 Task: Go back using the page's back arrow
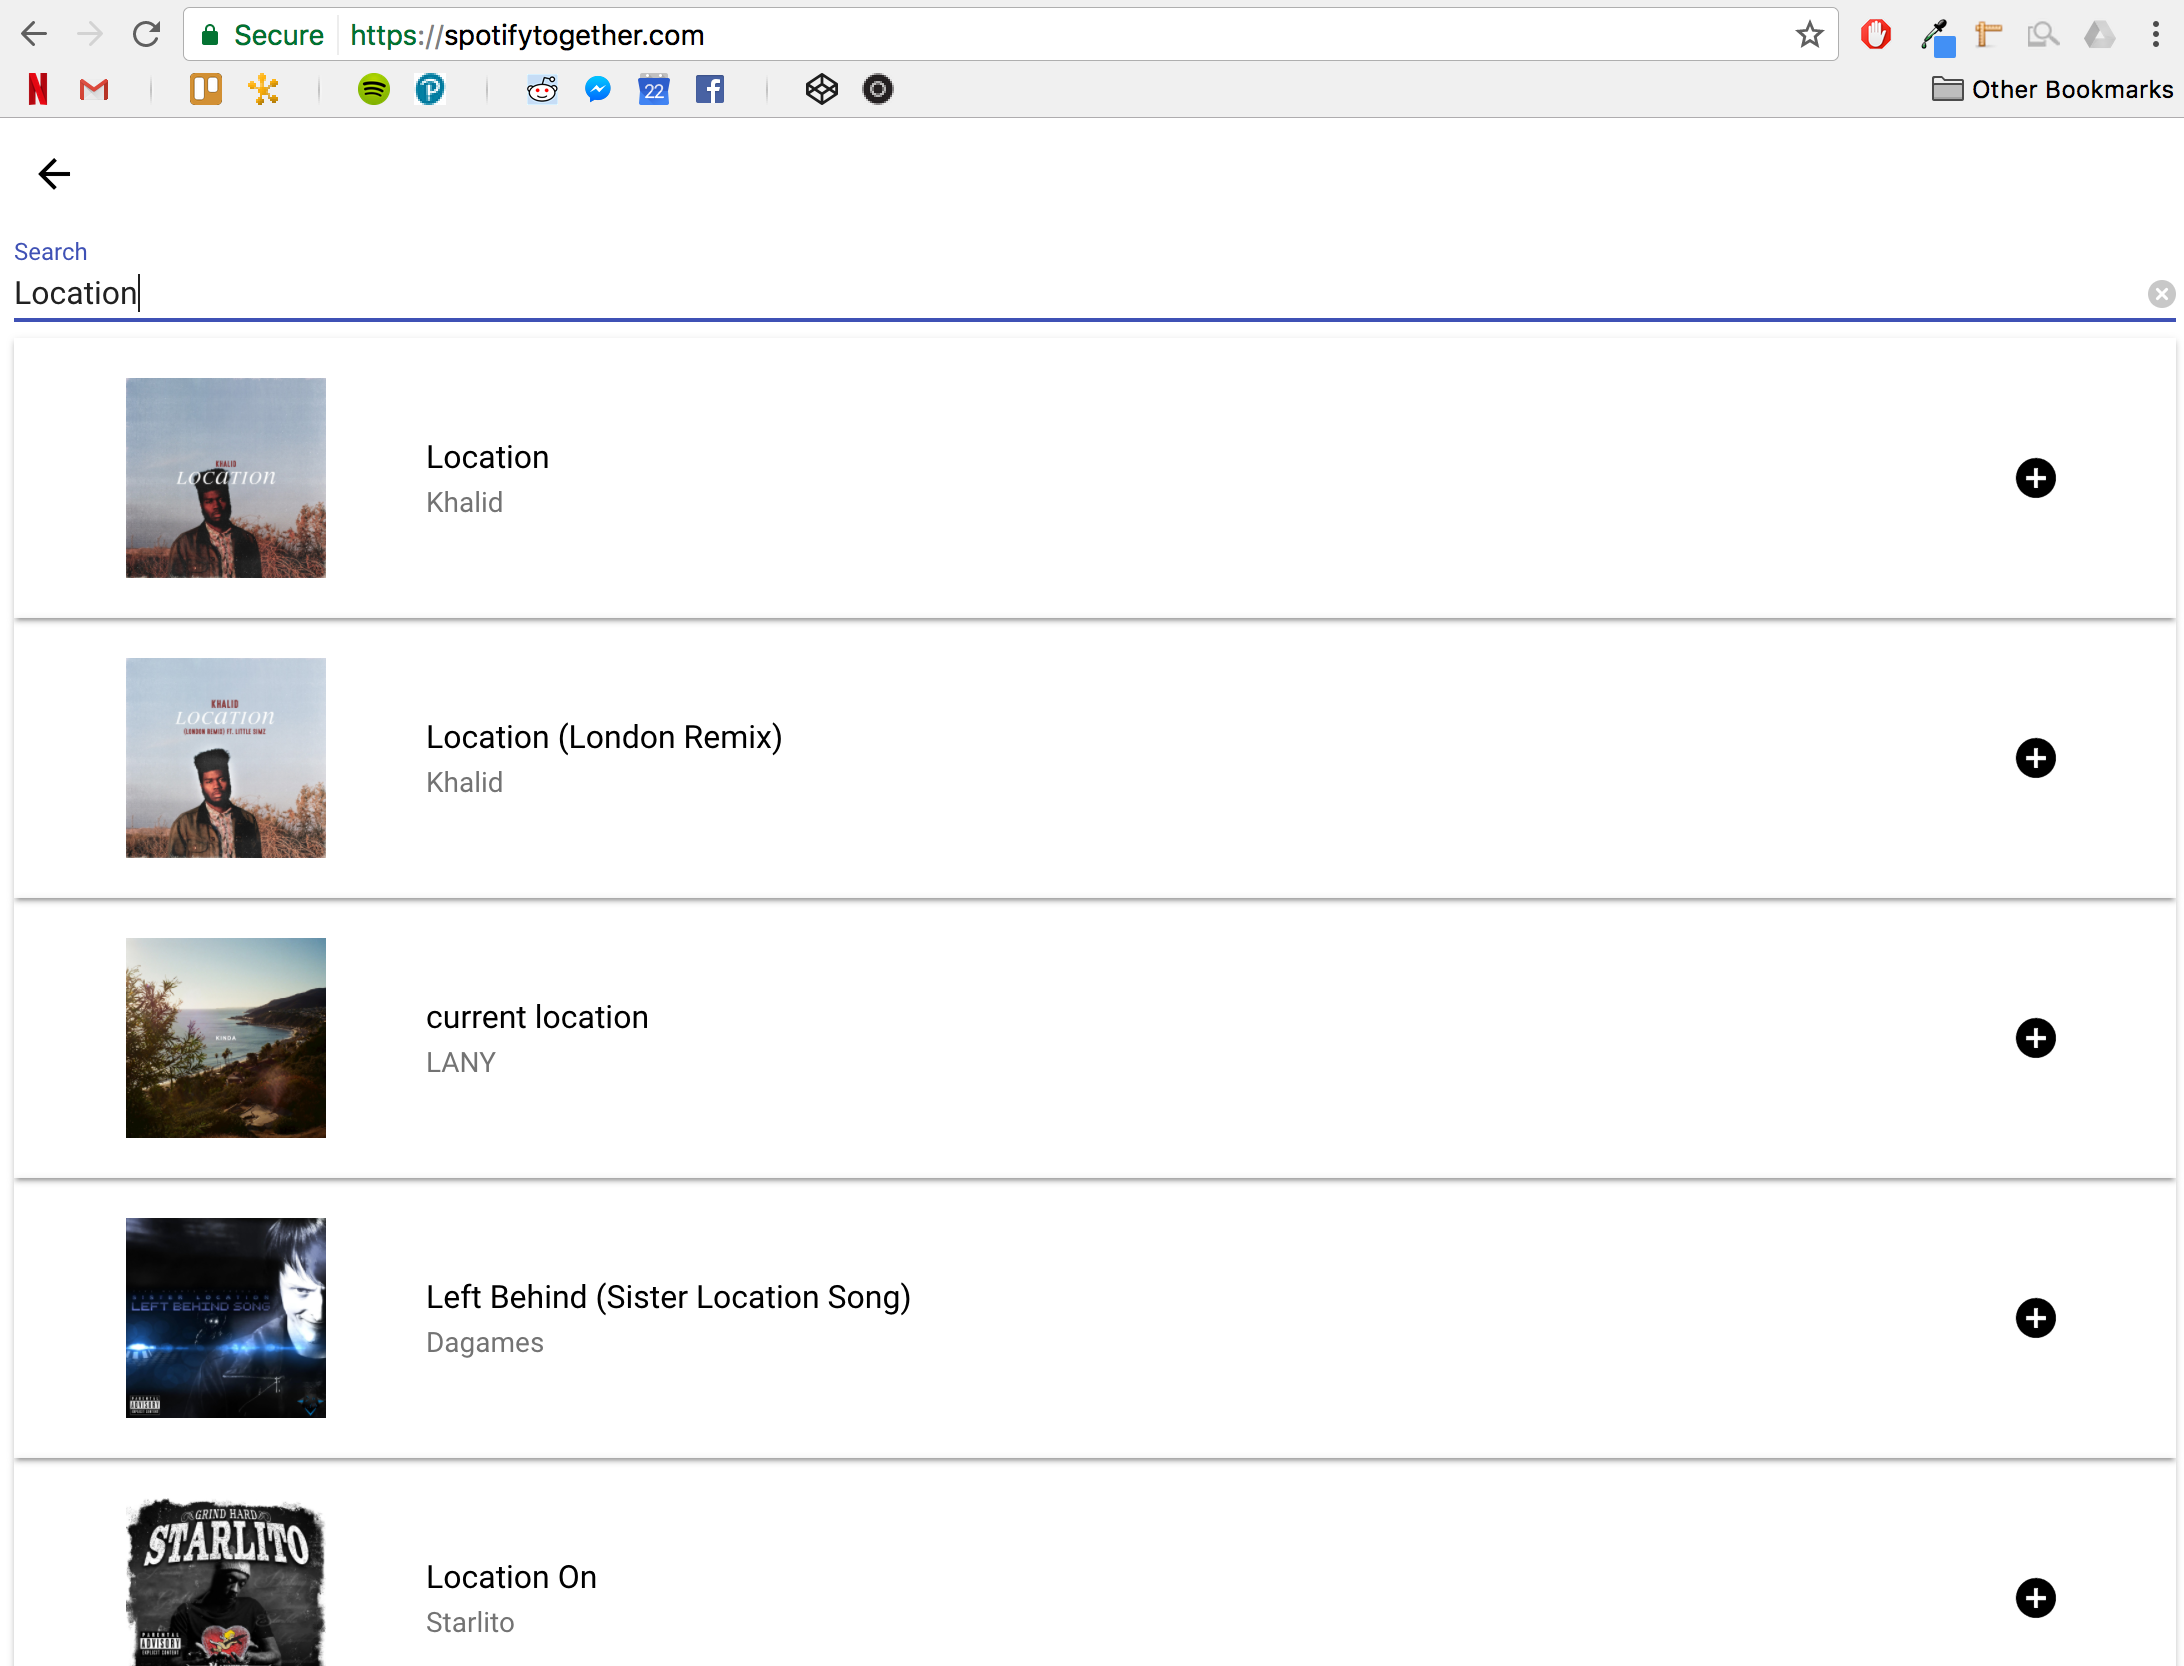pos(54,174)
